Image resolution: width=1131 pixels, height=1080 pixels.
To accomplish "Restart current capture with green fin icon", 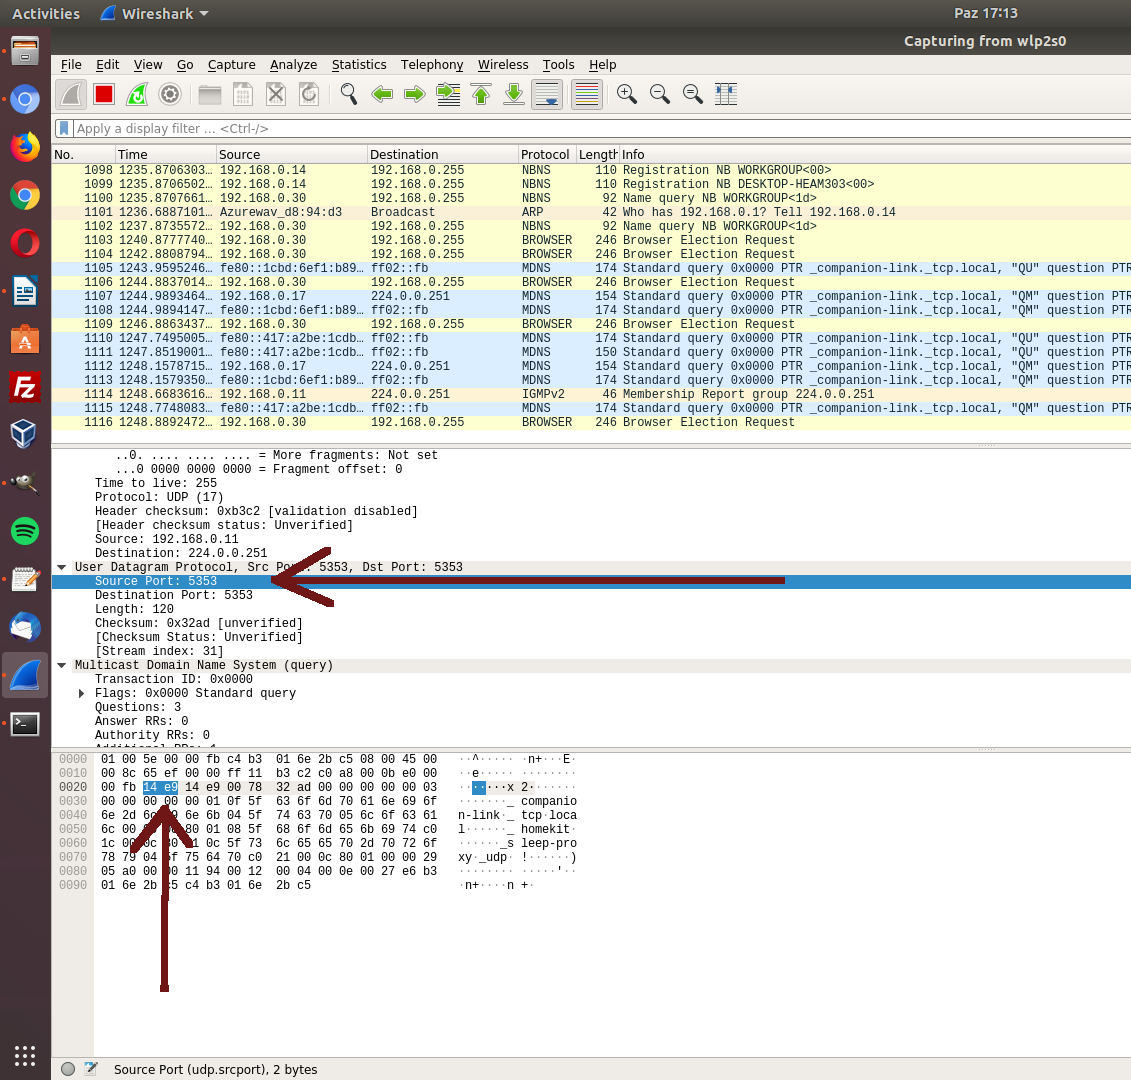I will point(137,95).
